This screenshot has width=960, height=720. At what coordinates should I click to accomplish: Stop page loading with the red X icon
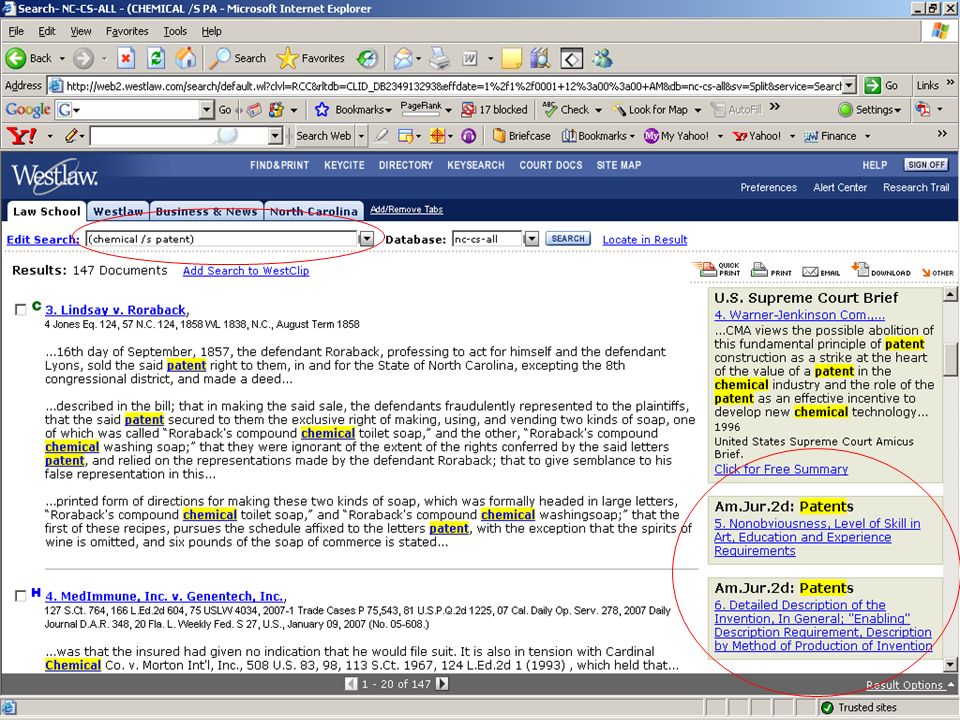[x=126, y=59]
